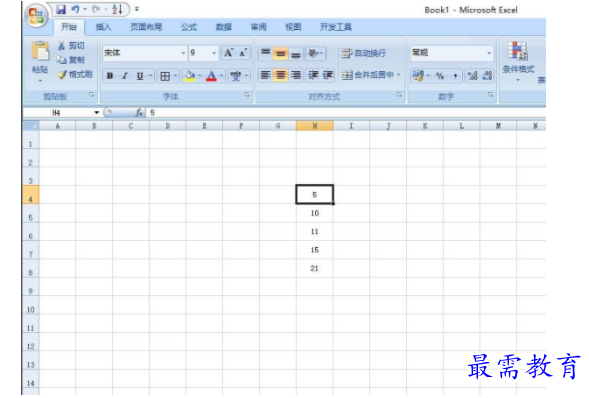Open the 剪贴板 group dialog launcher
The height and width of the screenshot is (398, 589).
[92, 95]
